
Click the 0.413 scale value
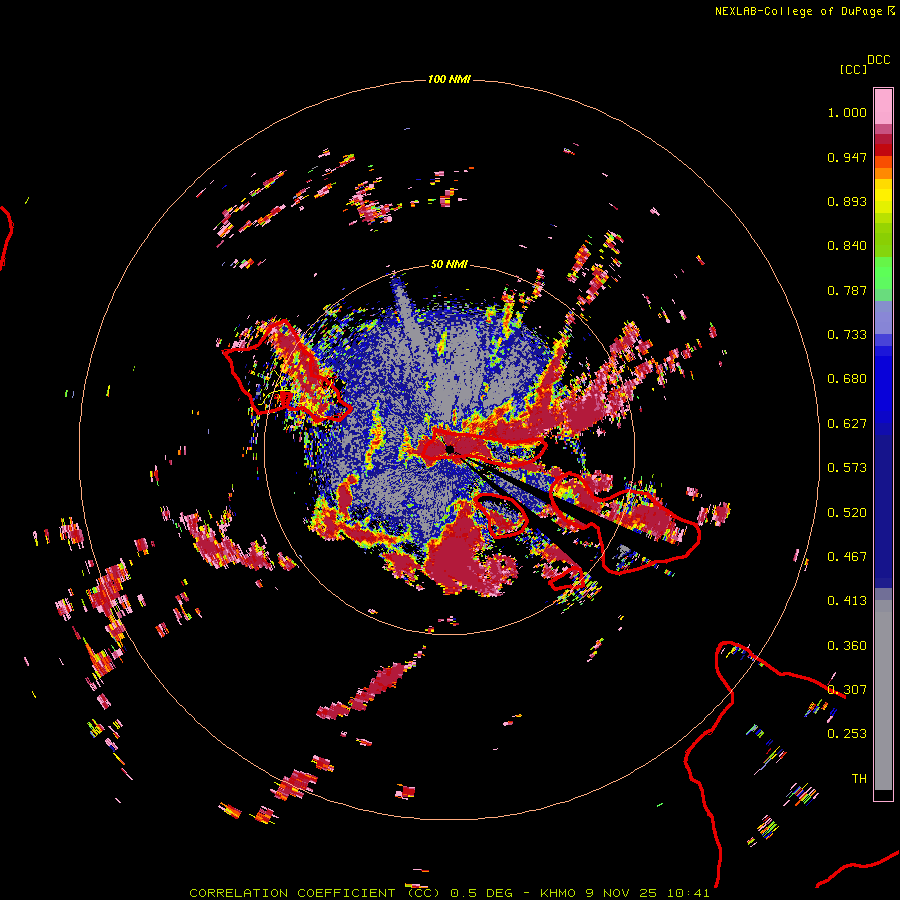[847, 601]
